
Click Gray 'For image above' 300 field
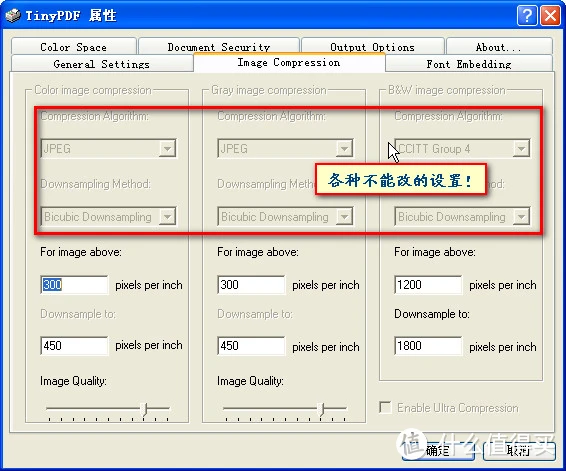pos(251,285)
